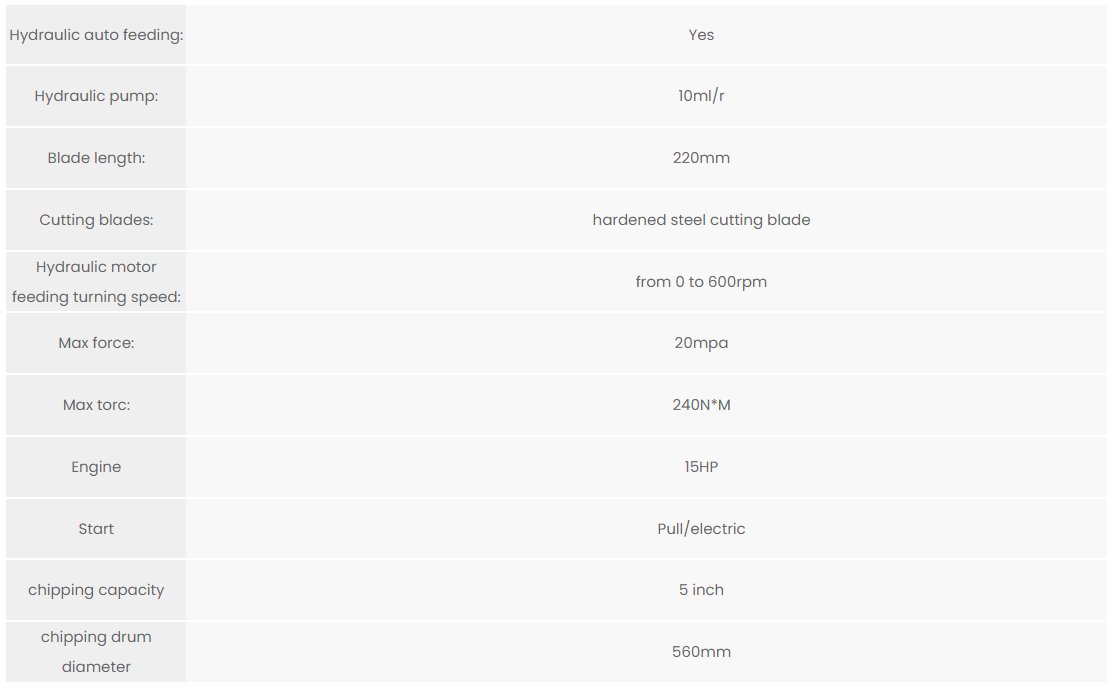
Task: Click the "Max torc:" label
Action: (96, 405)
